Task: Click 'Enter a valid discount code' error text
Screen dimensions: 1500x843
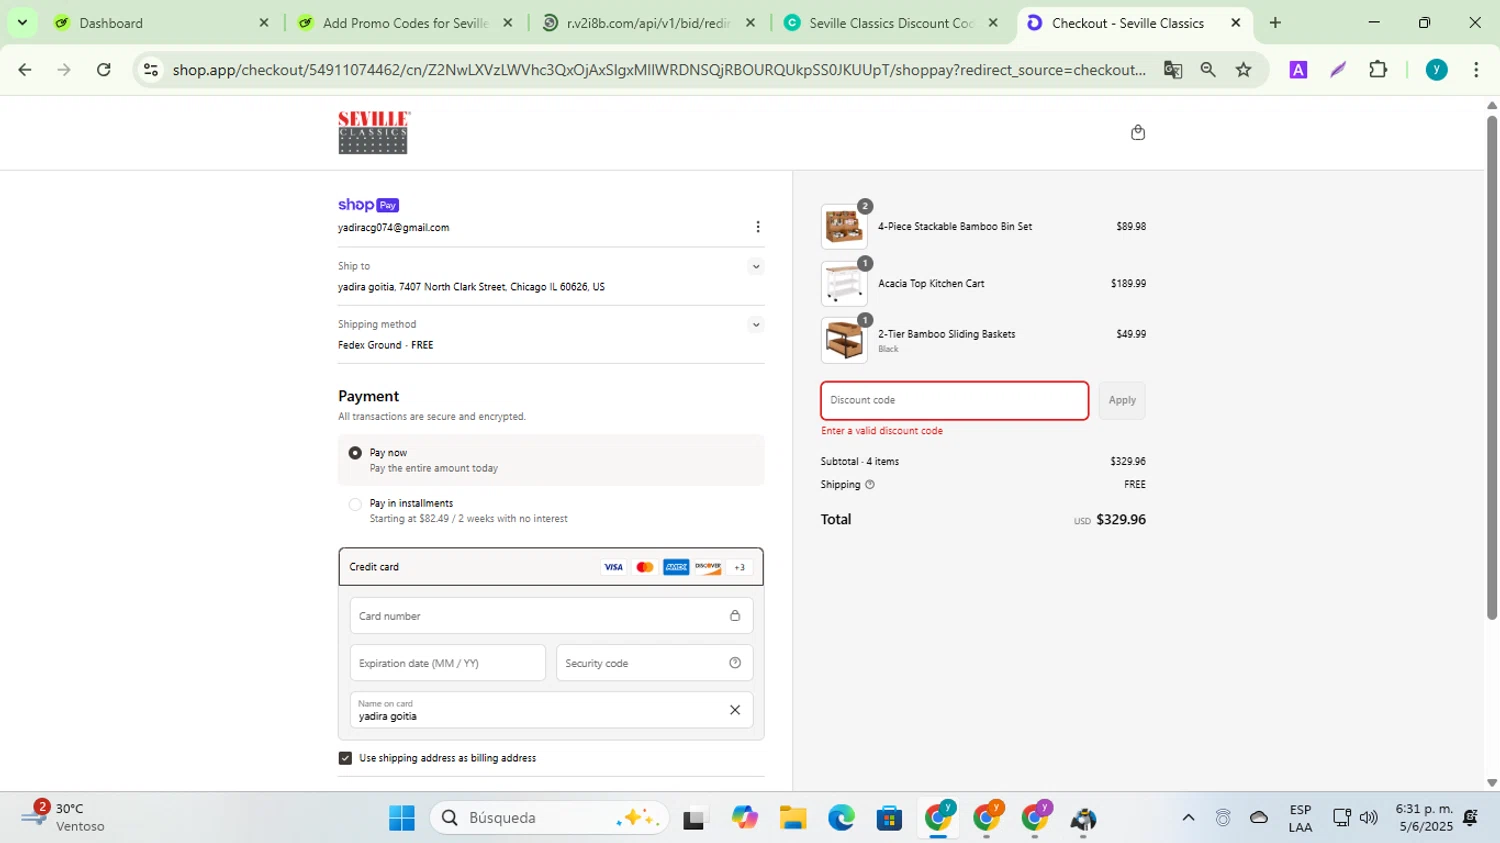Action: pos(882,431)
